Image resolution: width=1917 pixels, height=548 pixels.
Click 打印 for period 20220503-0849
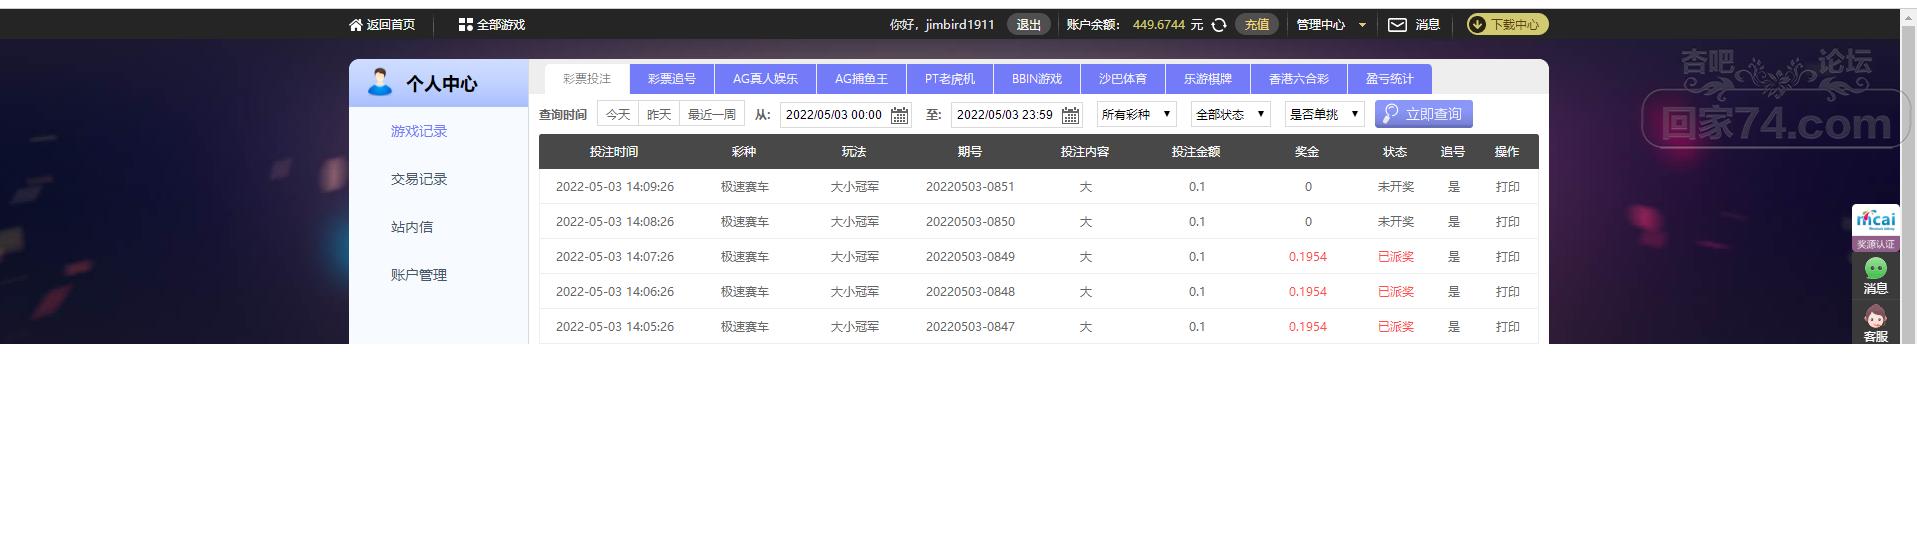pyautogui.click(x=1507, y=257)
